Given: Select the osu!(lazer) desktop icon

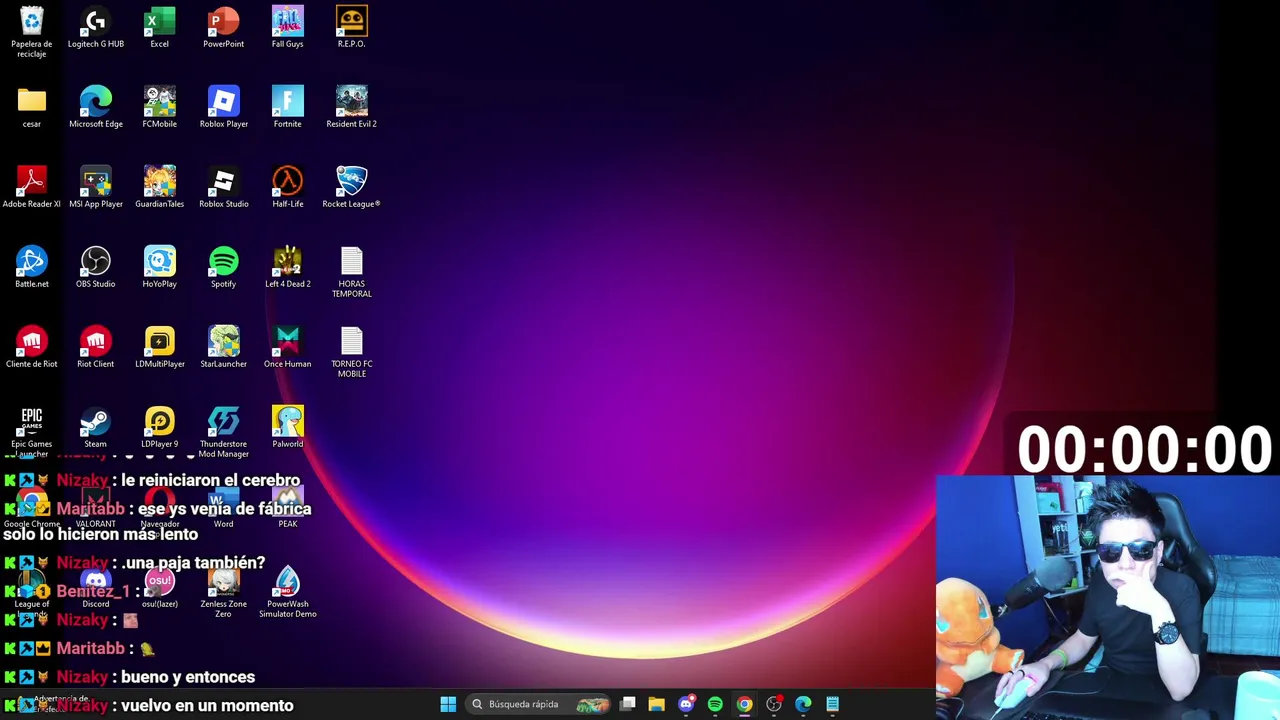Looking at the screenshot, I should (x=160, y=588).
